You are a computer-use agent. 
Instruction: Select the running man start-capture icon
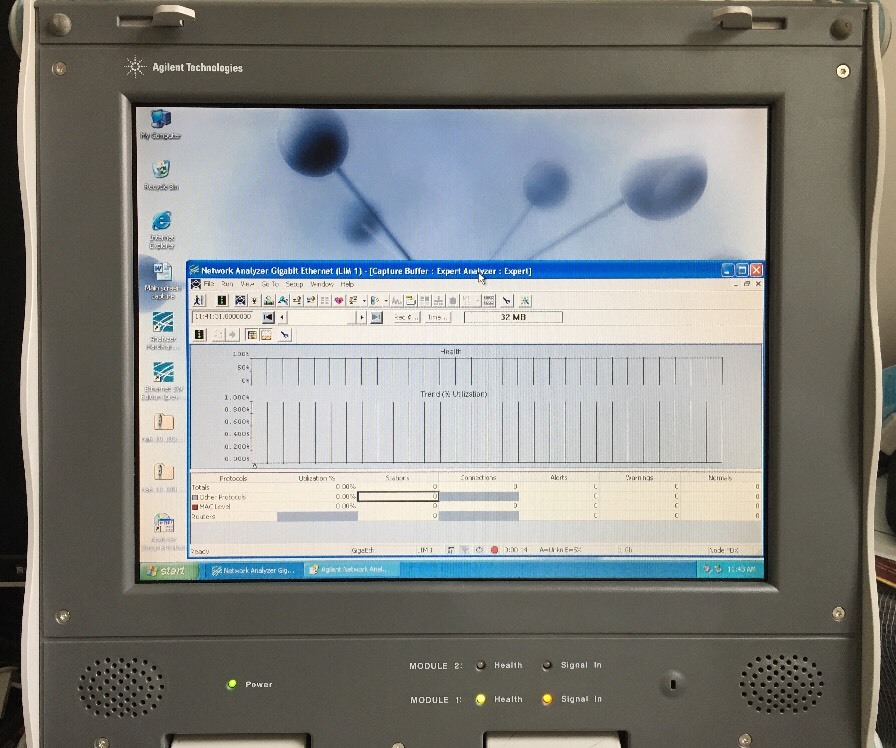pyautogui.click(x=197, y=300)
